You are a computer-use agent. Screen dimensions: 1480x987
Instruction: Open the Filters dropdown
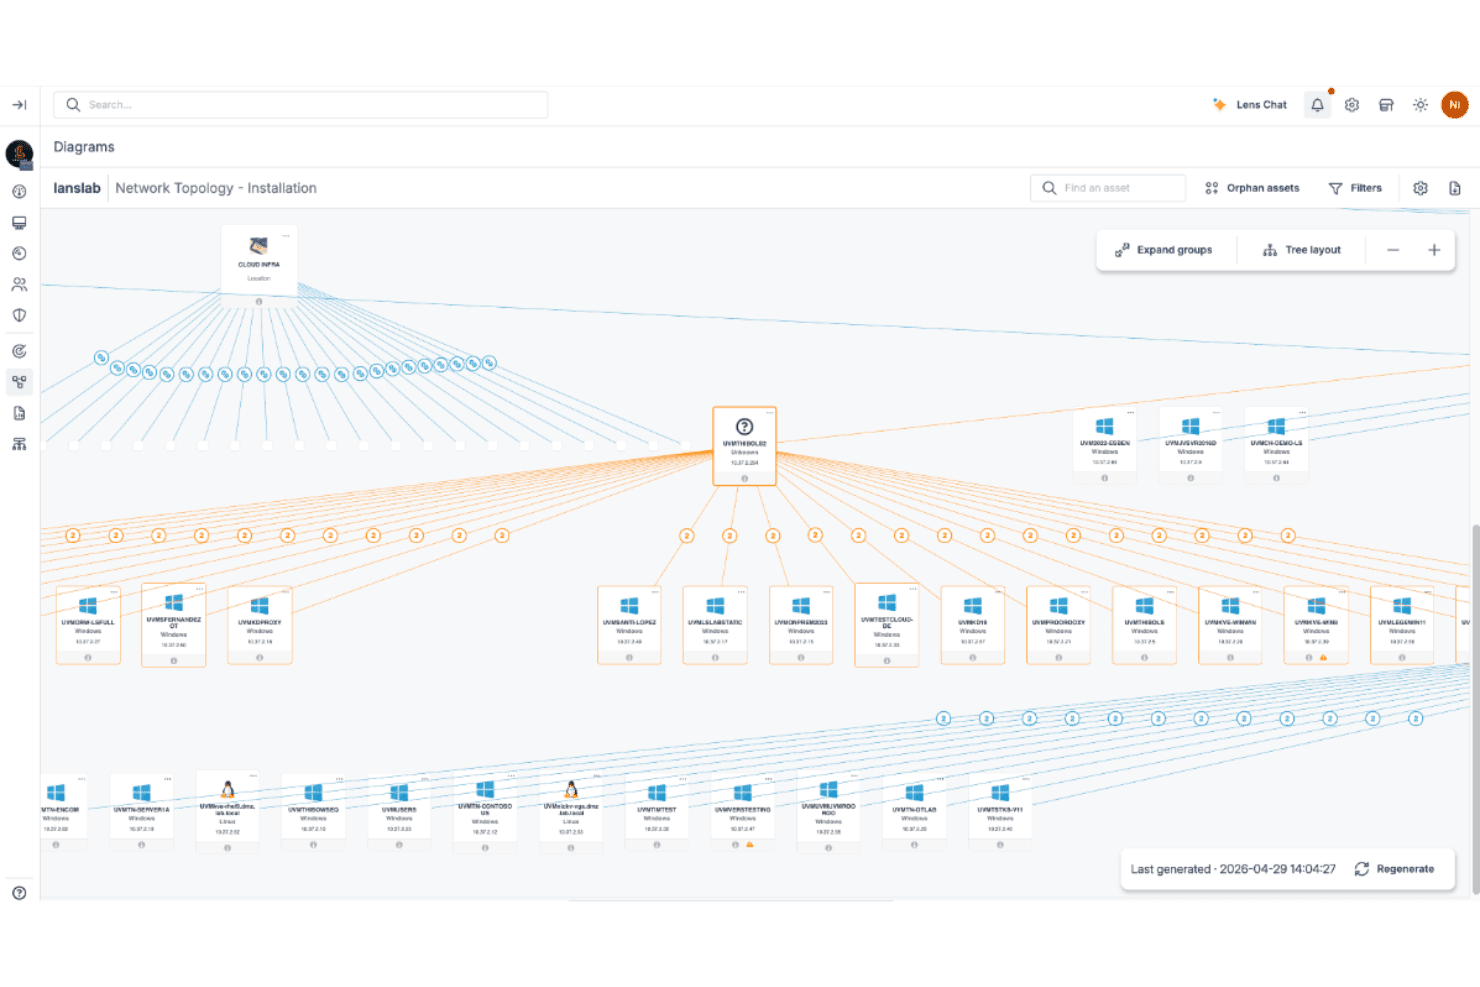pyautogui.click(x=1355, y=188)
